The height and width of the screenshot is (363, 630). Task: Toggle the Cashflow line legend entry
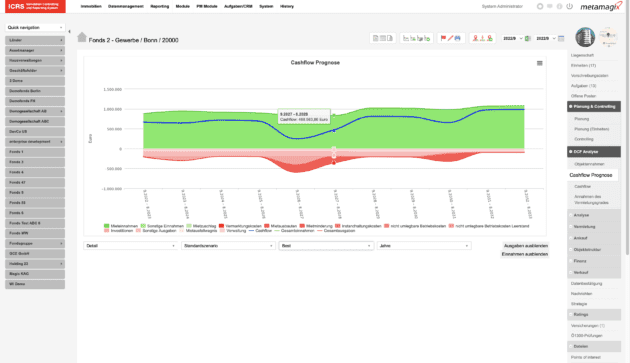[x=260, y=231]
